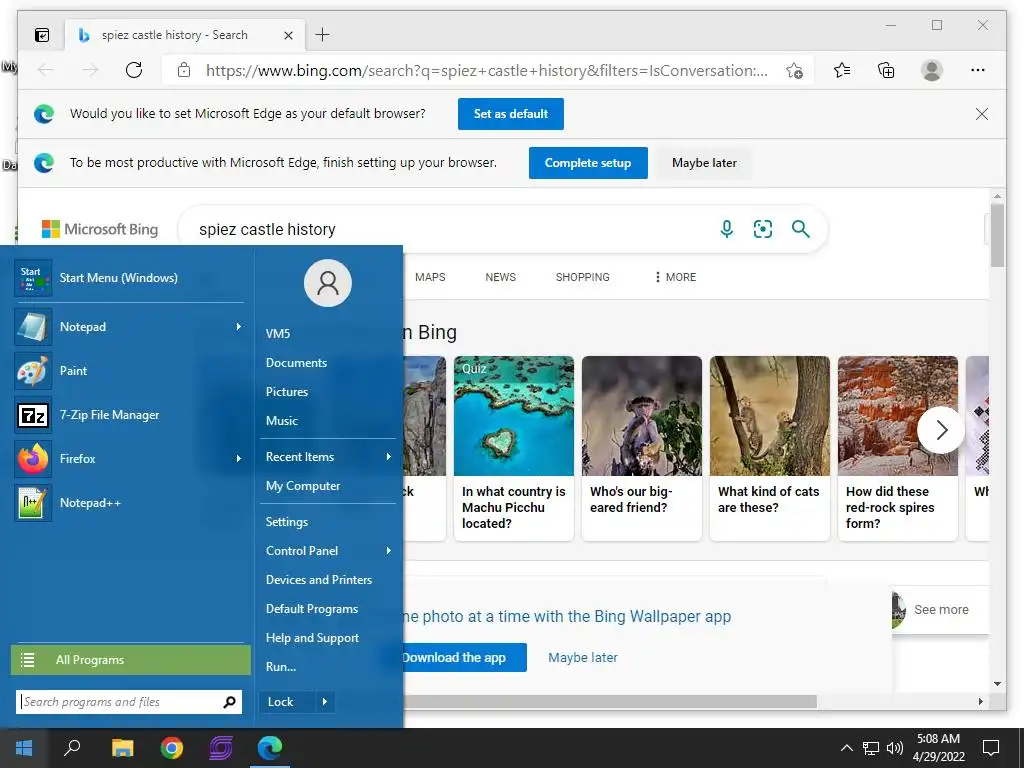Expand Notepad recent files arrow
The width and height of the screenshot is (1024, 768).
pos(238,327)
